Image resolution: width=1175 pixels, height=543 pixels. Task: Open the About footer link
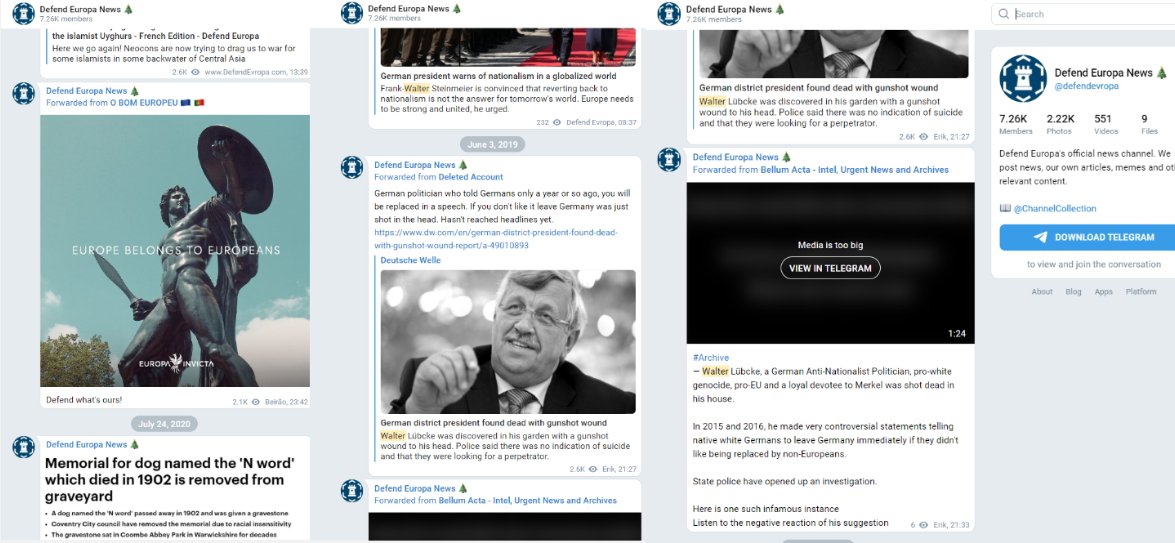1042,291
